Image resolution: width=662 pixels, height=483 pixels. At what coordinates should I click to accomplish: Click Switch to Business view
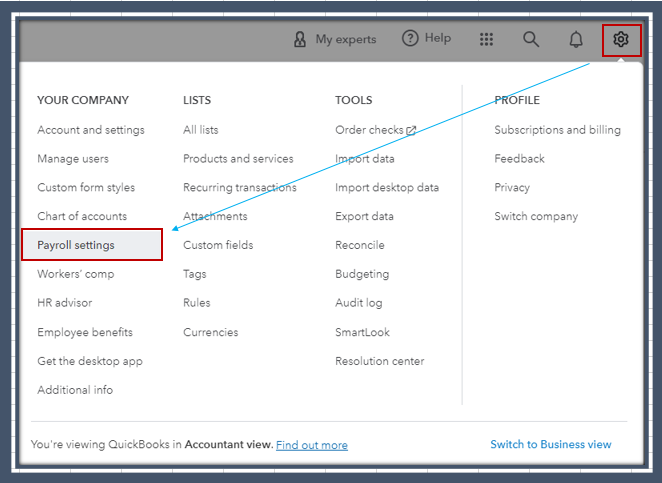551,445
